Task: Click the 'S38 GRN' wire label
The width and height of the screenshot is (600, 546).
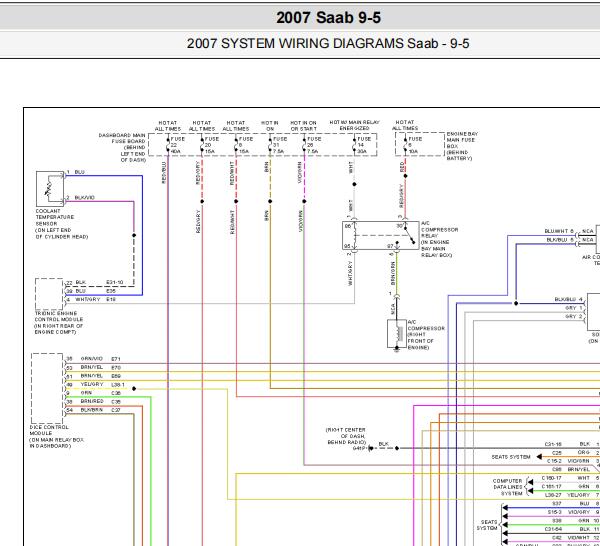Action: pos(571,520)
